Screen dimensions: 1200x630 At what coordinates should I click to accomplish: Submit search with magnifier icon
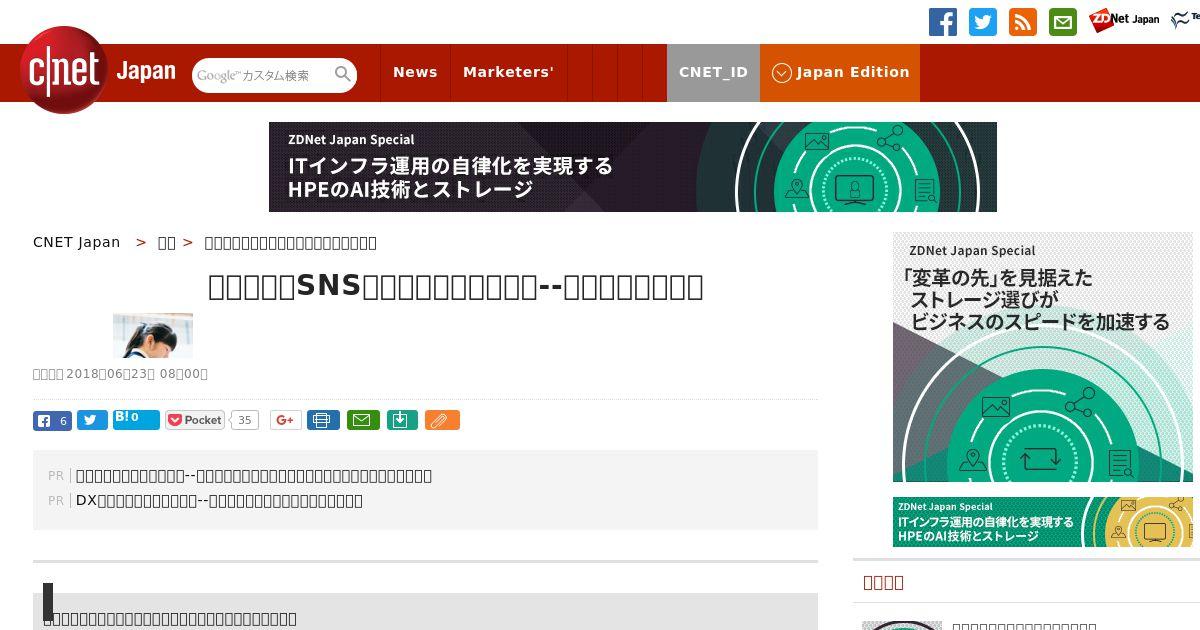pos(343,75)
